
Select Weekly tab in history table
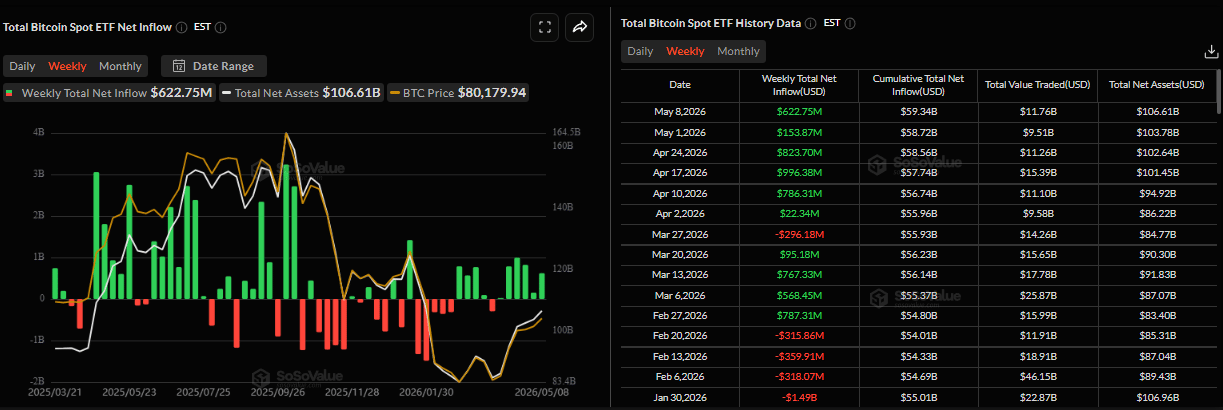pyautogui.click(x=685, y=51)
